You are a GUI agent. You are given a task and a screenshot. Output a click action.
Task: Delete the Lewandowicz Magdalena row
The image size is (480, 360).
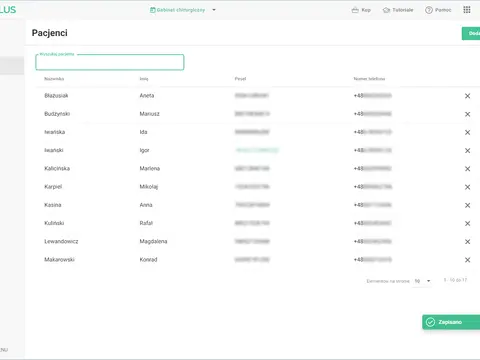click(467, 242)
